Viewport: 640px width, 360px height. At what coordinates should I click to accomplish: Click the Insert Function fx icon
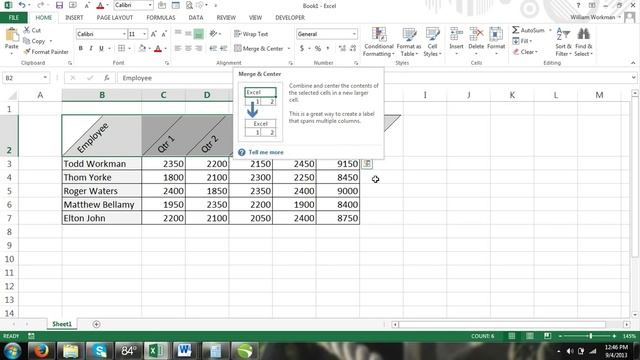click(x=107, y=78)
